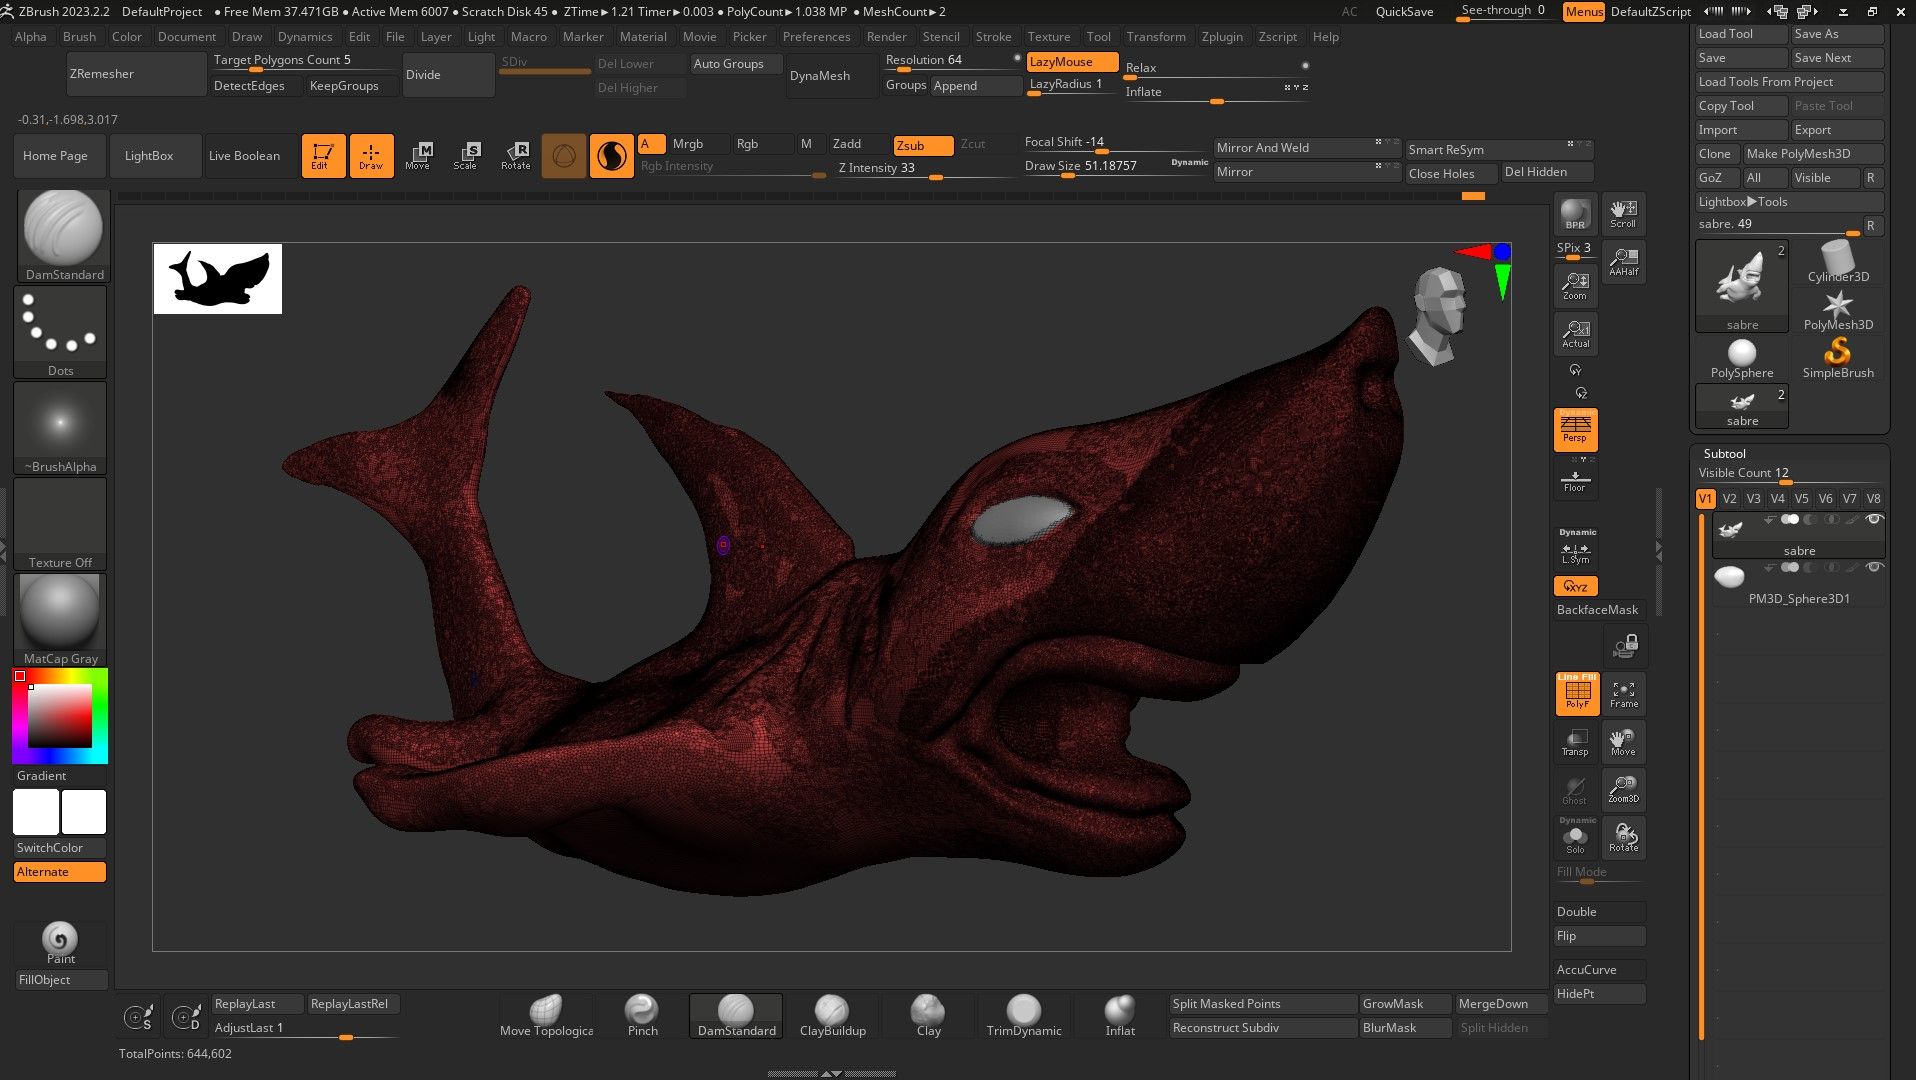Click the DynaMesh button

click(x=820, y=76)
